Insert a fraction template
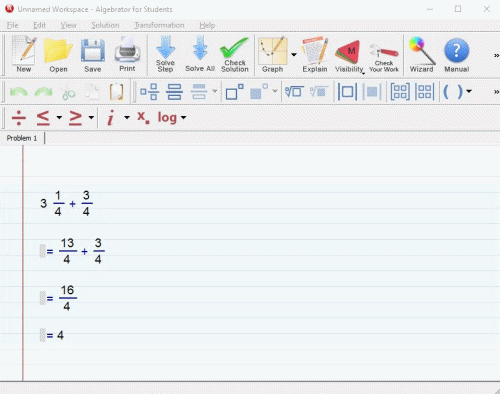The image size is (500, 394). (x=174, y=92)
